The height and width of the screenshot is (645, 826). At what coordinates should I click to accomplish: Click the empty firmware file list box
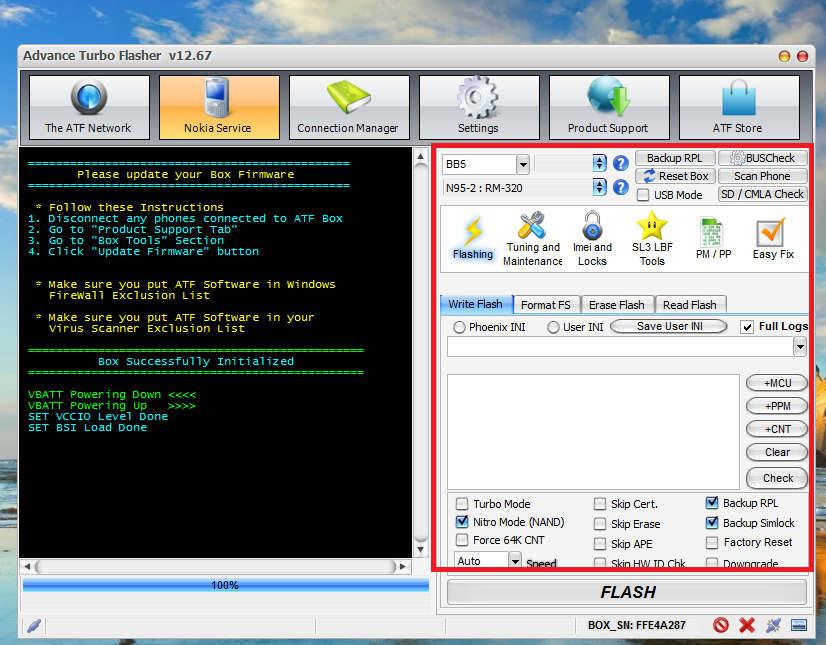coord(593,432)
